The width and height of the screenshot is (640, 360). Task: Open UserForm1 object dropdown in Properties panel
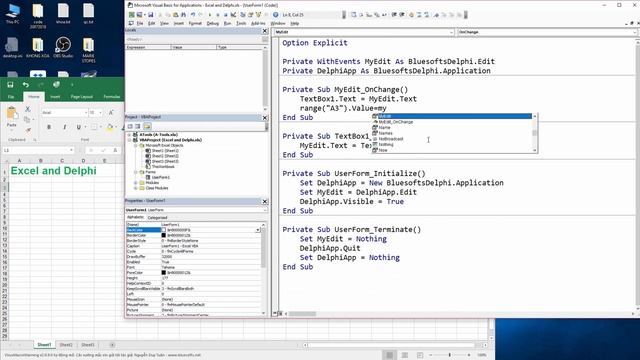[265, 210]
